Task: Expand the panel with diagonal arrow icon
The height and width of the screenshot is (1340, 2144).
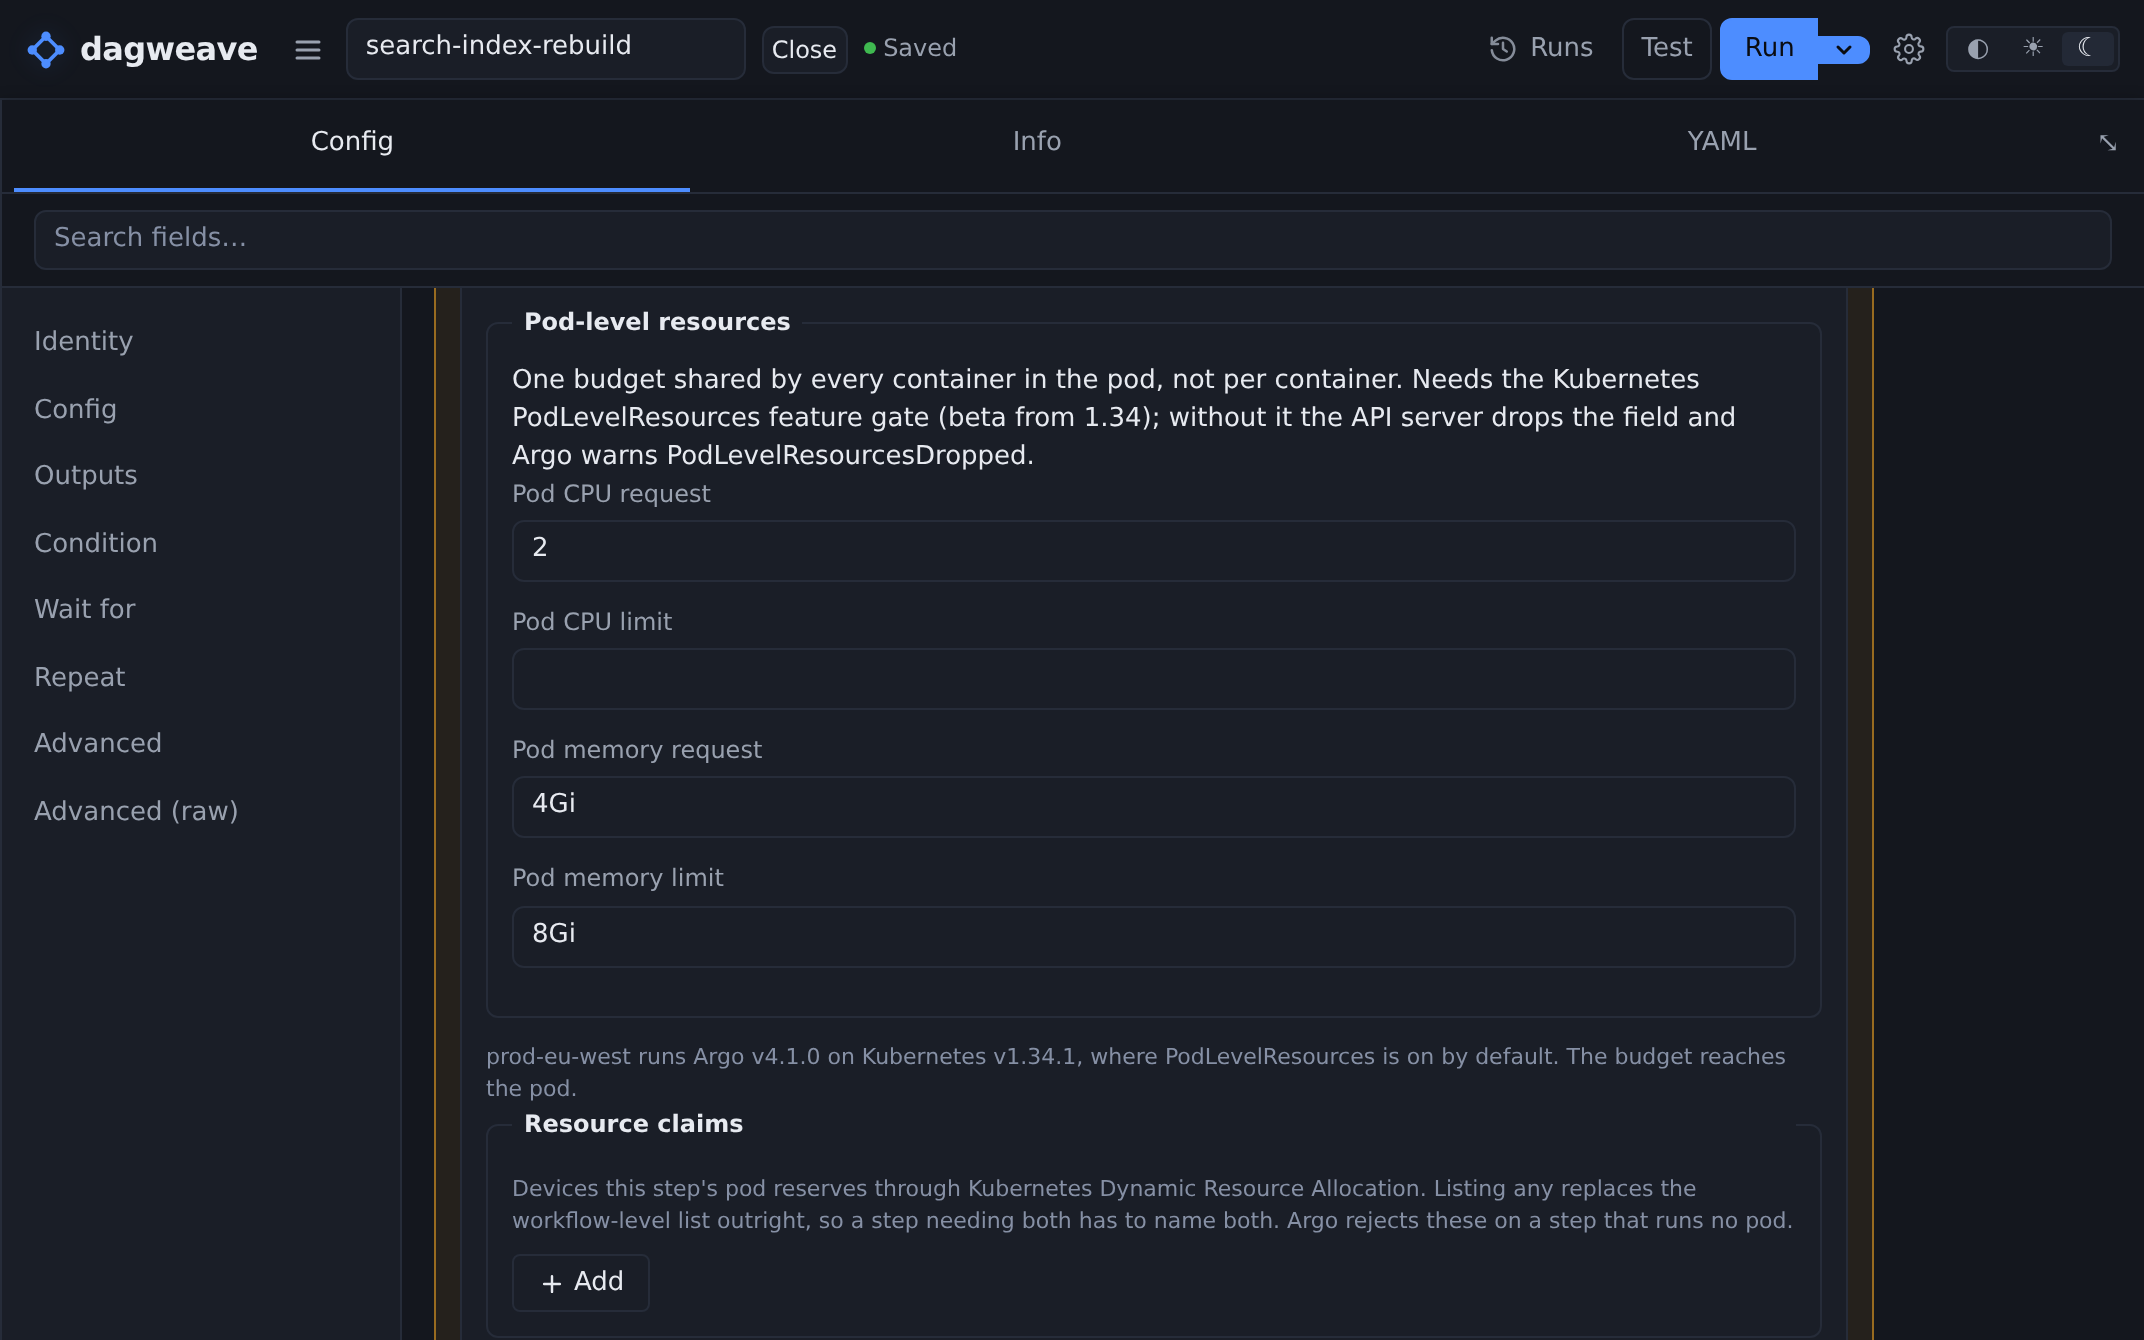Action: pyautogui.click(x=2108, y=143)
